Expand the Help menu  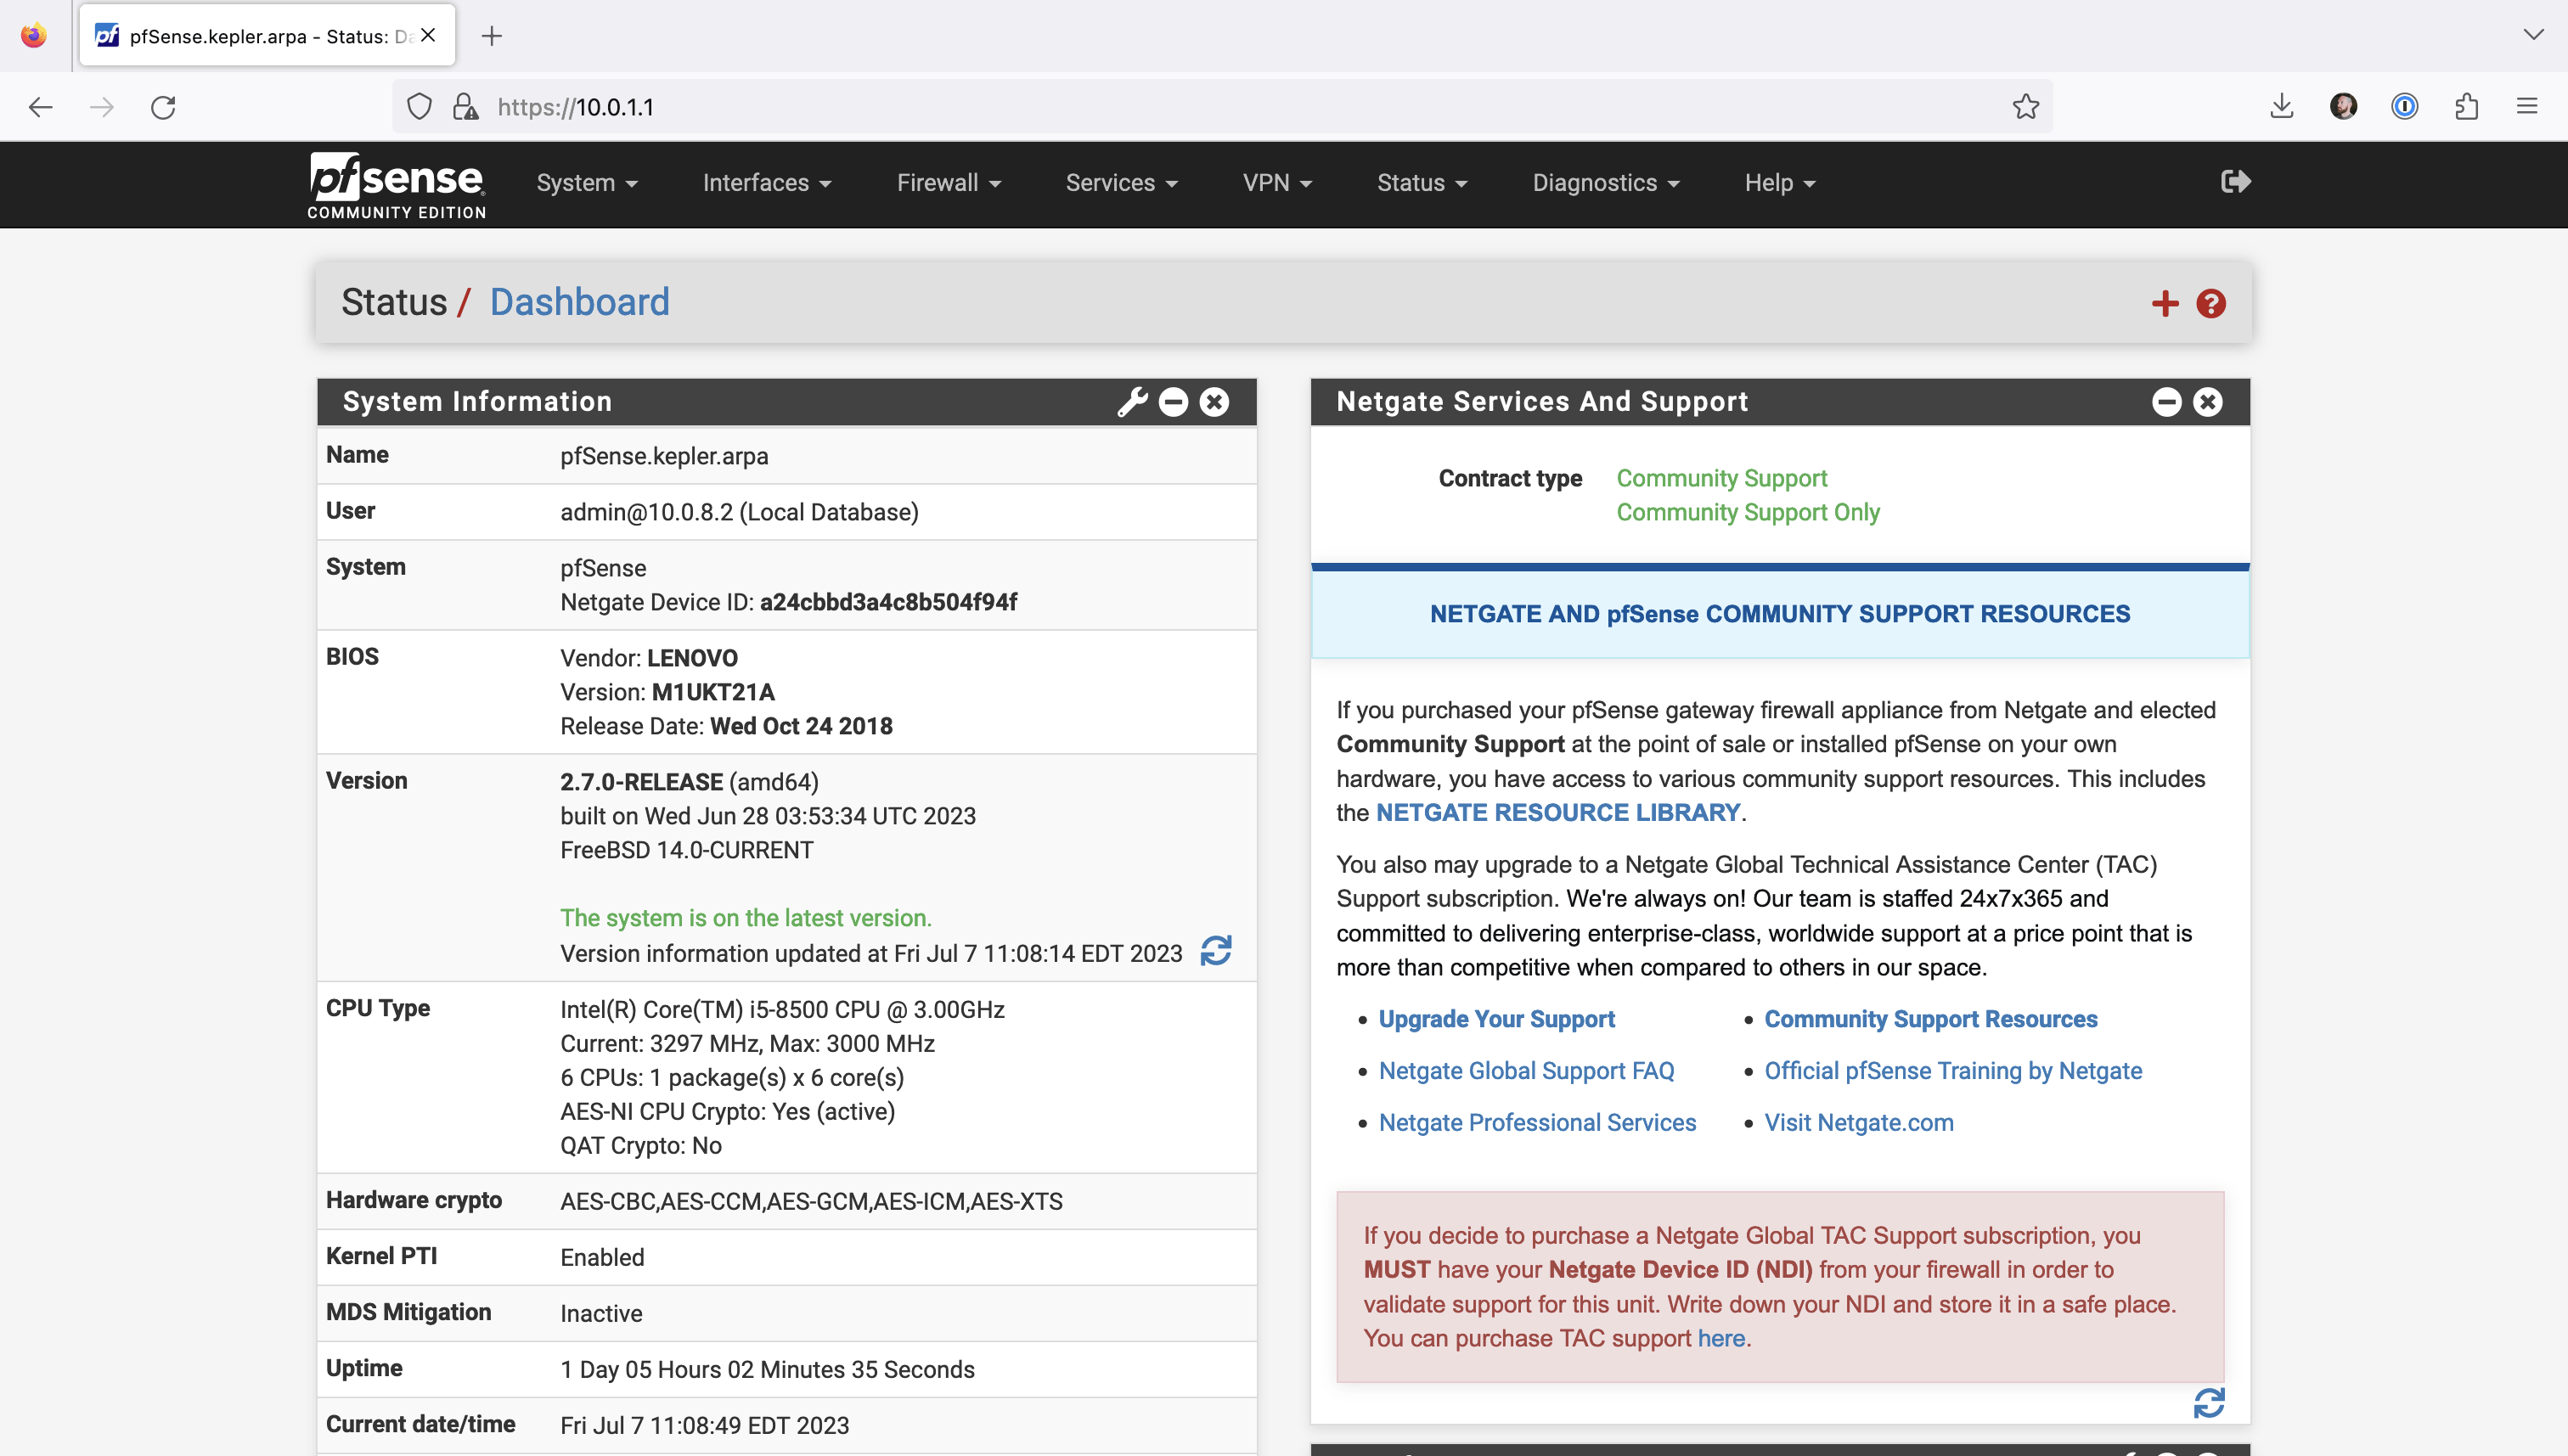[x=1780, y=183]
